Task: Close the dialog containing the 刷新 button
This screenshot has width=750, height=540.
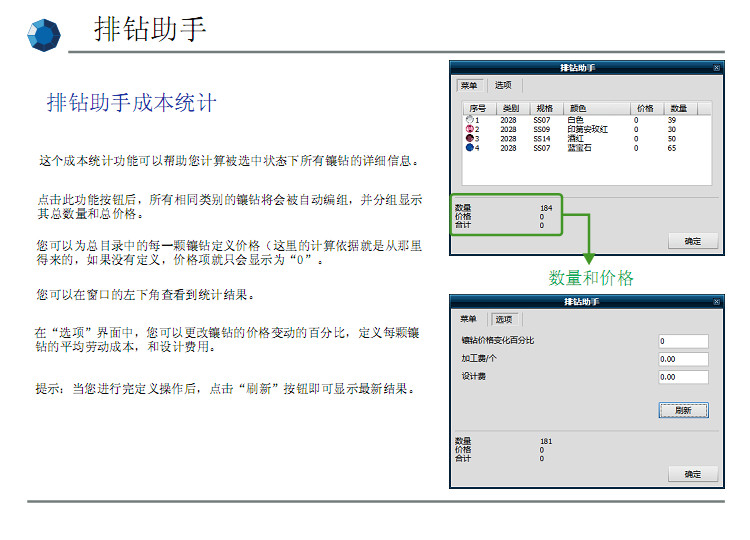Action: click(x=716, y=302)
